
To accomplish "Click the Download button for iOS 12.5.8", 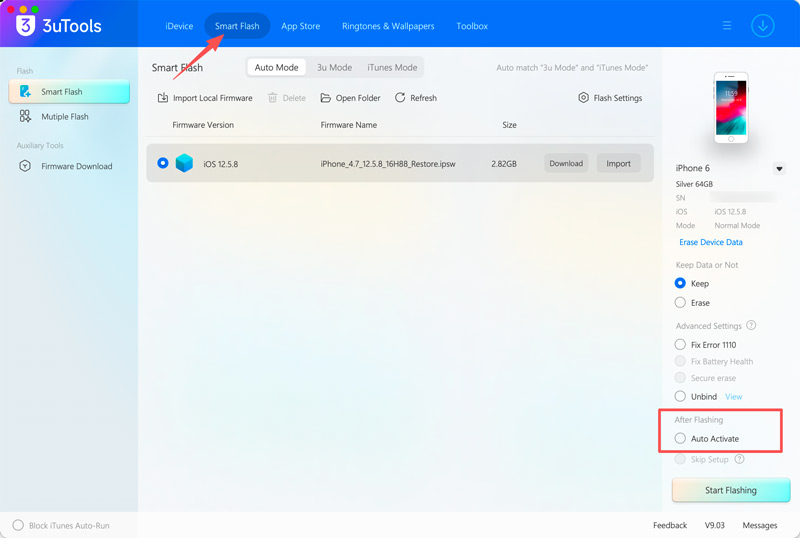I will [x=566, y=163].
